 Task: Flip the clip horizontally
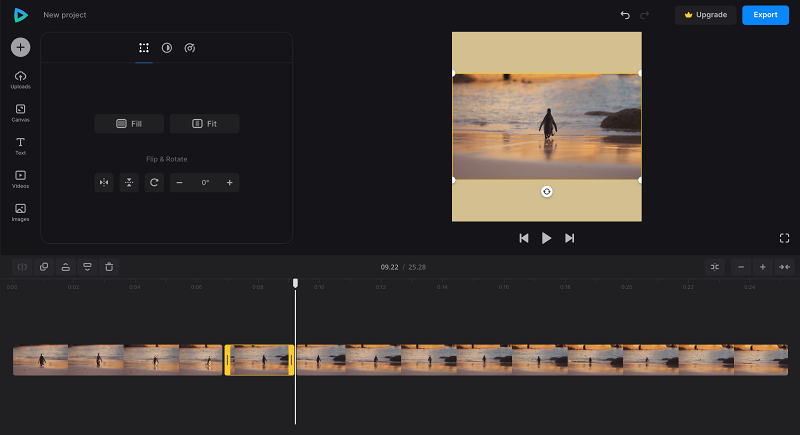(x=104, y=183)
